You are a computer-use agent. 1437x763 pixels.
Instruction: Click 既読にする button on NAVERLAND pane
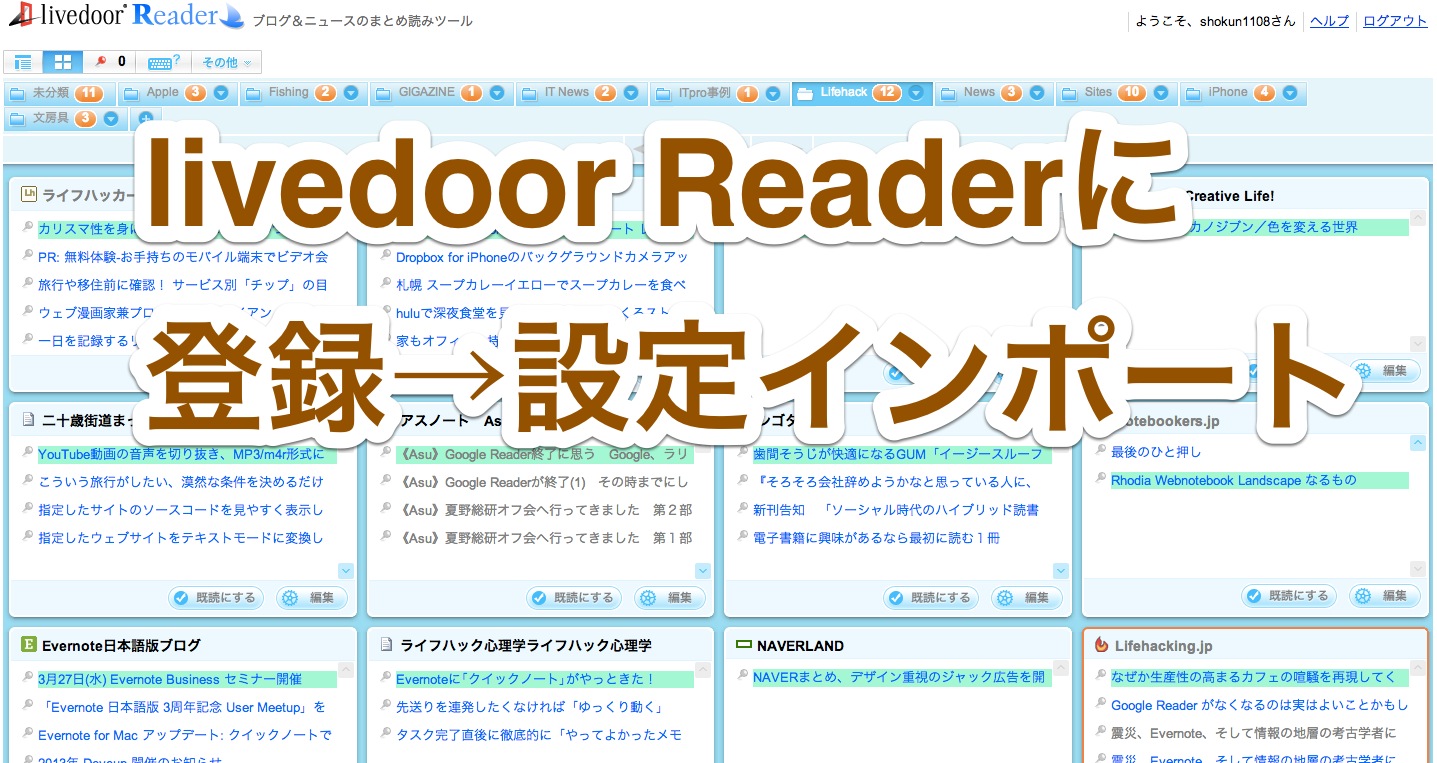931,596
